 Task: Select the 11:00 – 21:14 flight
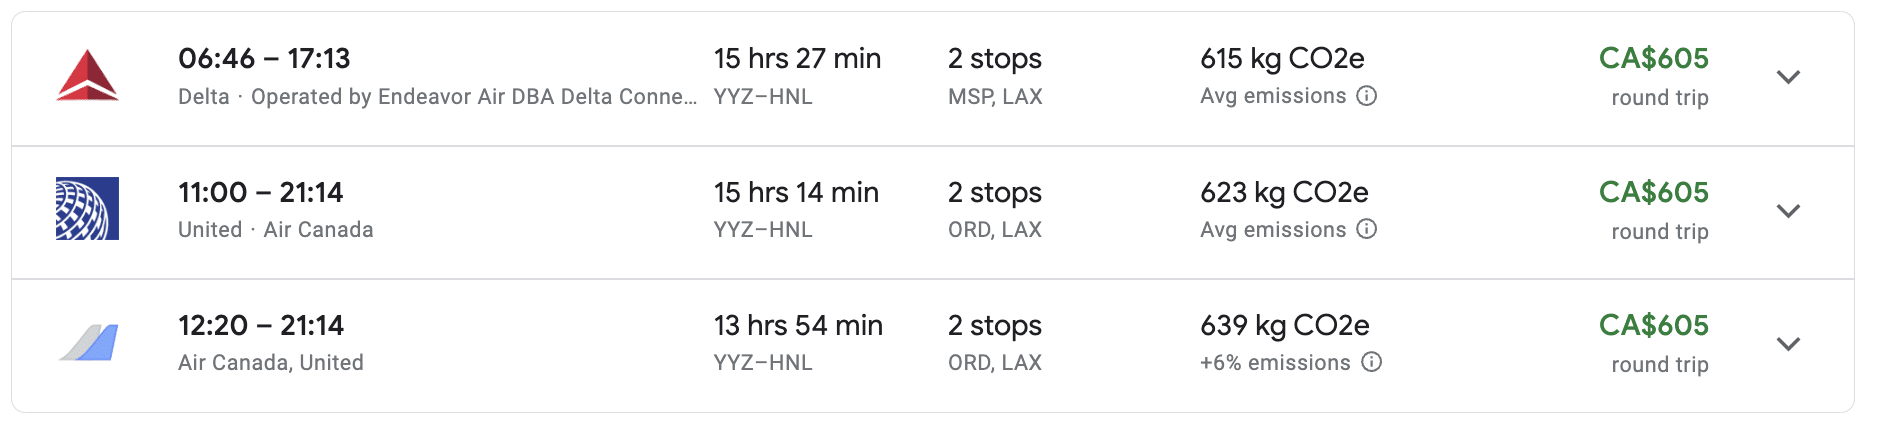point(260,192)
